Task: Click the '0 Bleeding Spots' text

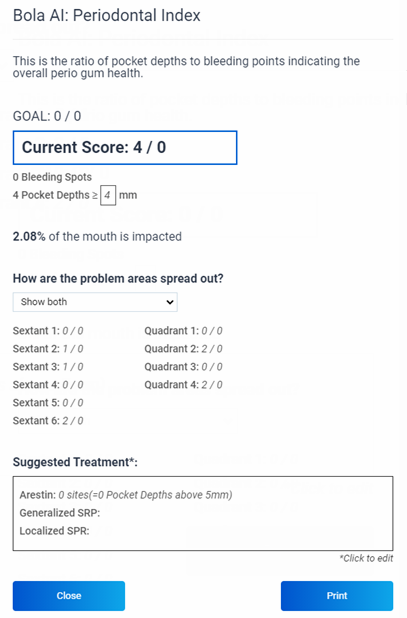Action: (x=52, y=177)
